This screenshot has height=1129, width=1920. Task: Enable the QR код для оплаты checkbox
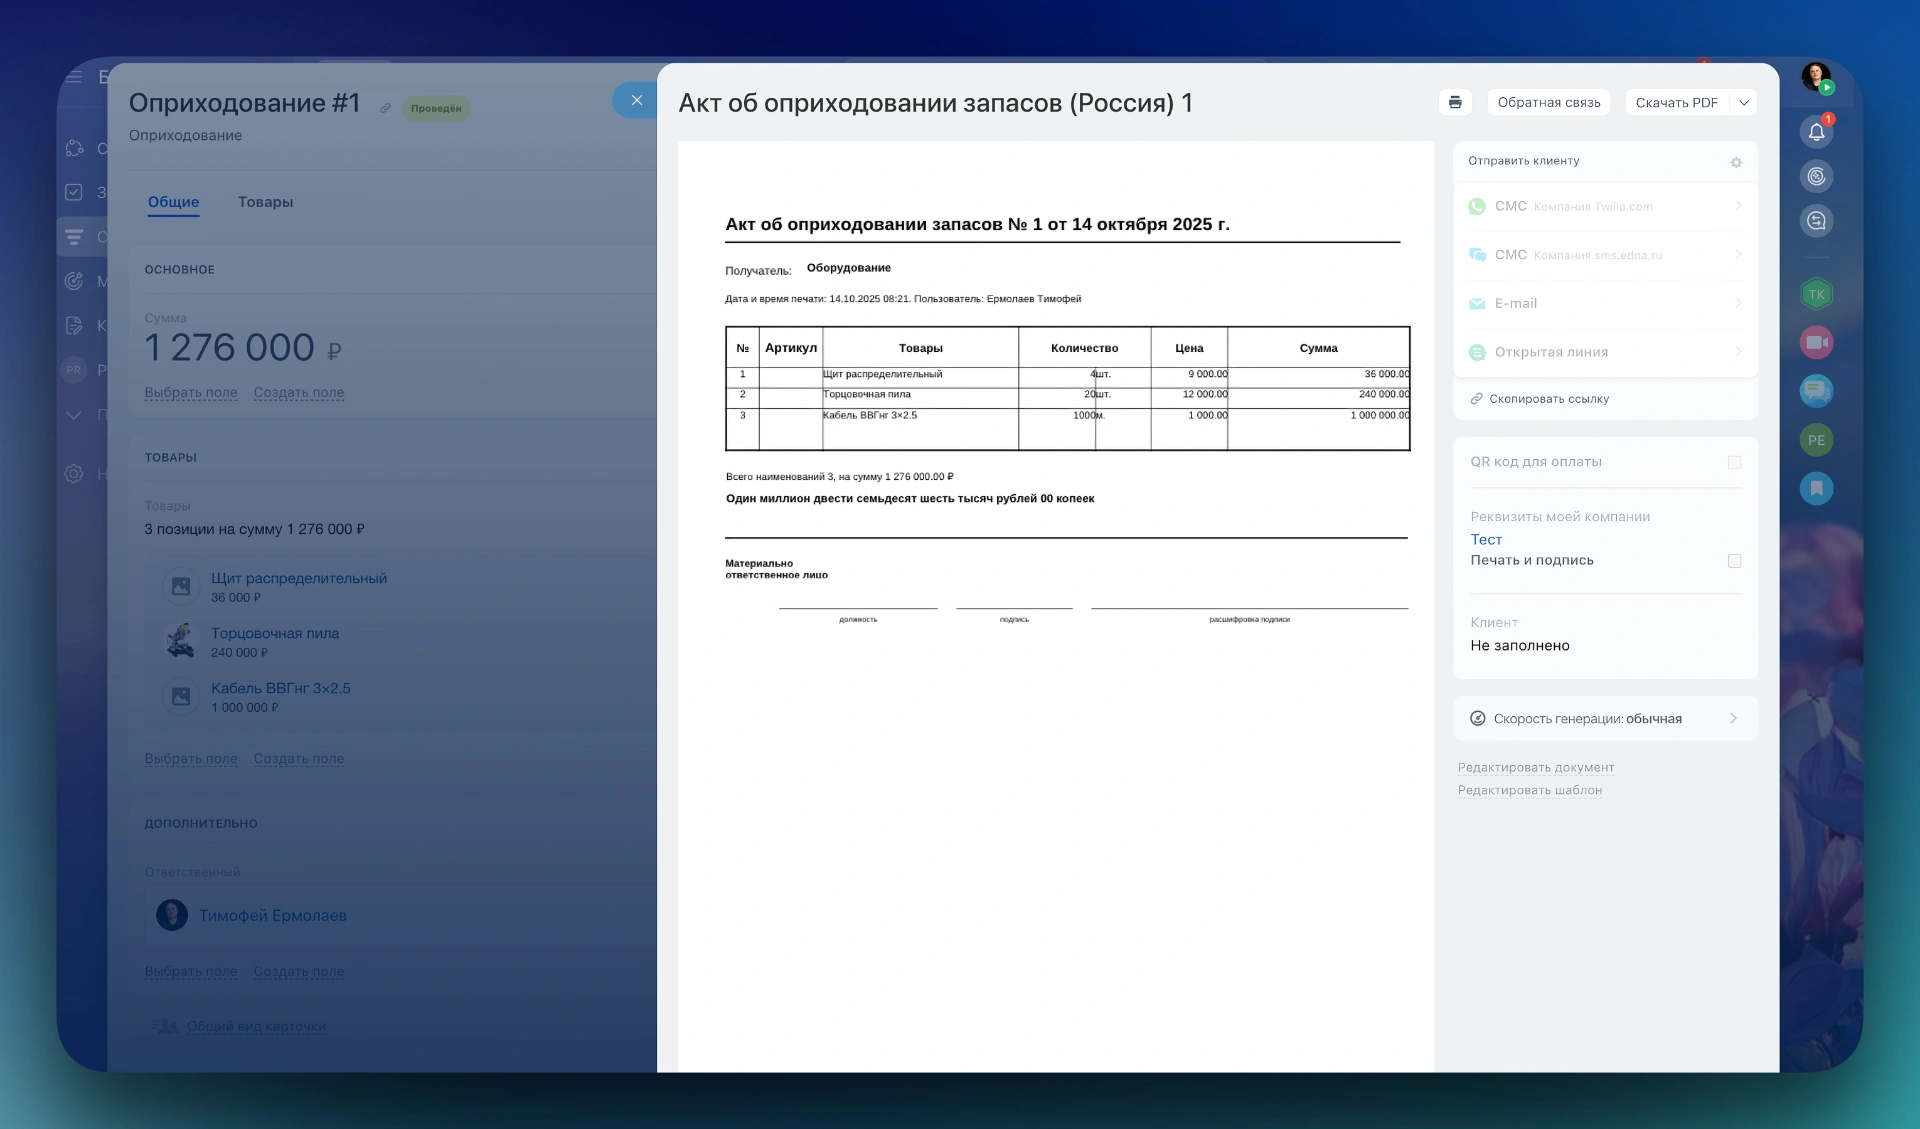click(x=1734, y=462)
